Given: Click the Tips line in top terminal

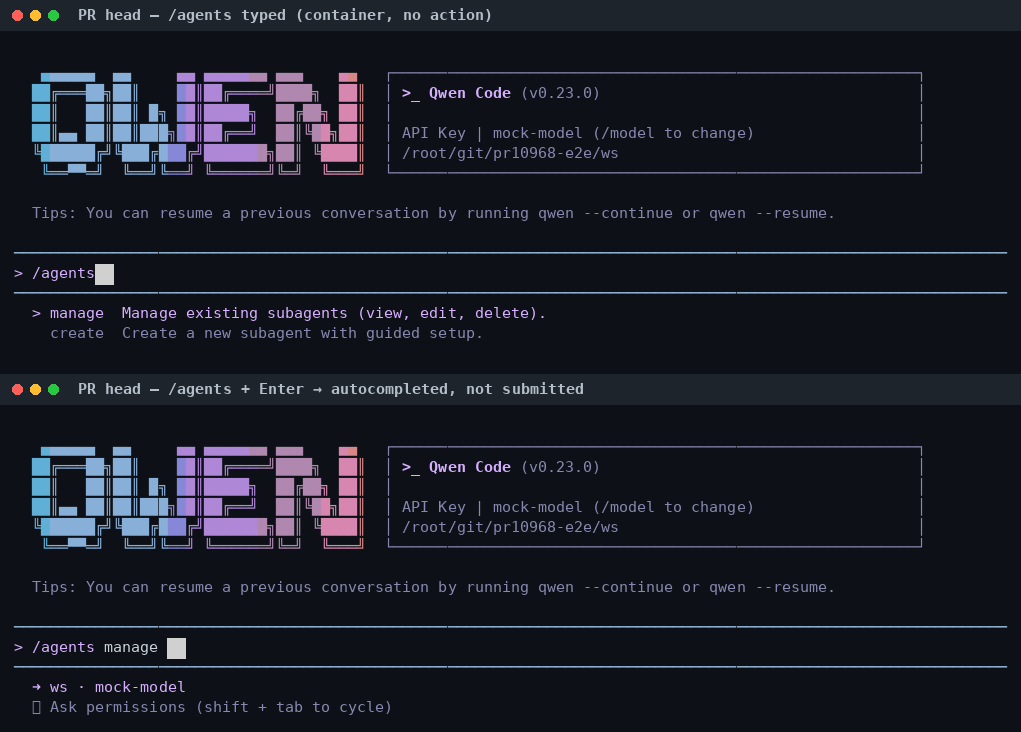Looking at the screenshot, I should pos(433,214).
